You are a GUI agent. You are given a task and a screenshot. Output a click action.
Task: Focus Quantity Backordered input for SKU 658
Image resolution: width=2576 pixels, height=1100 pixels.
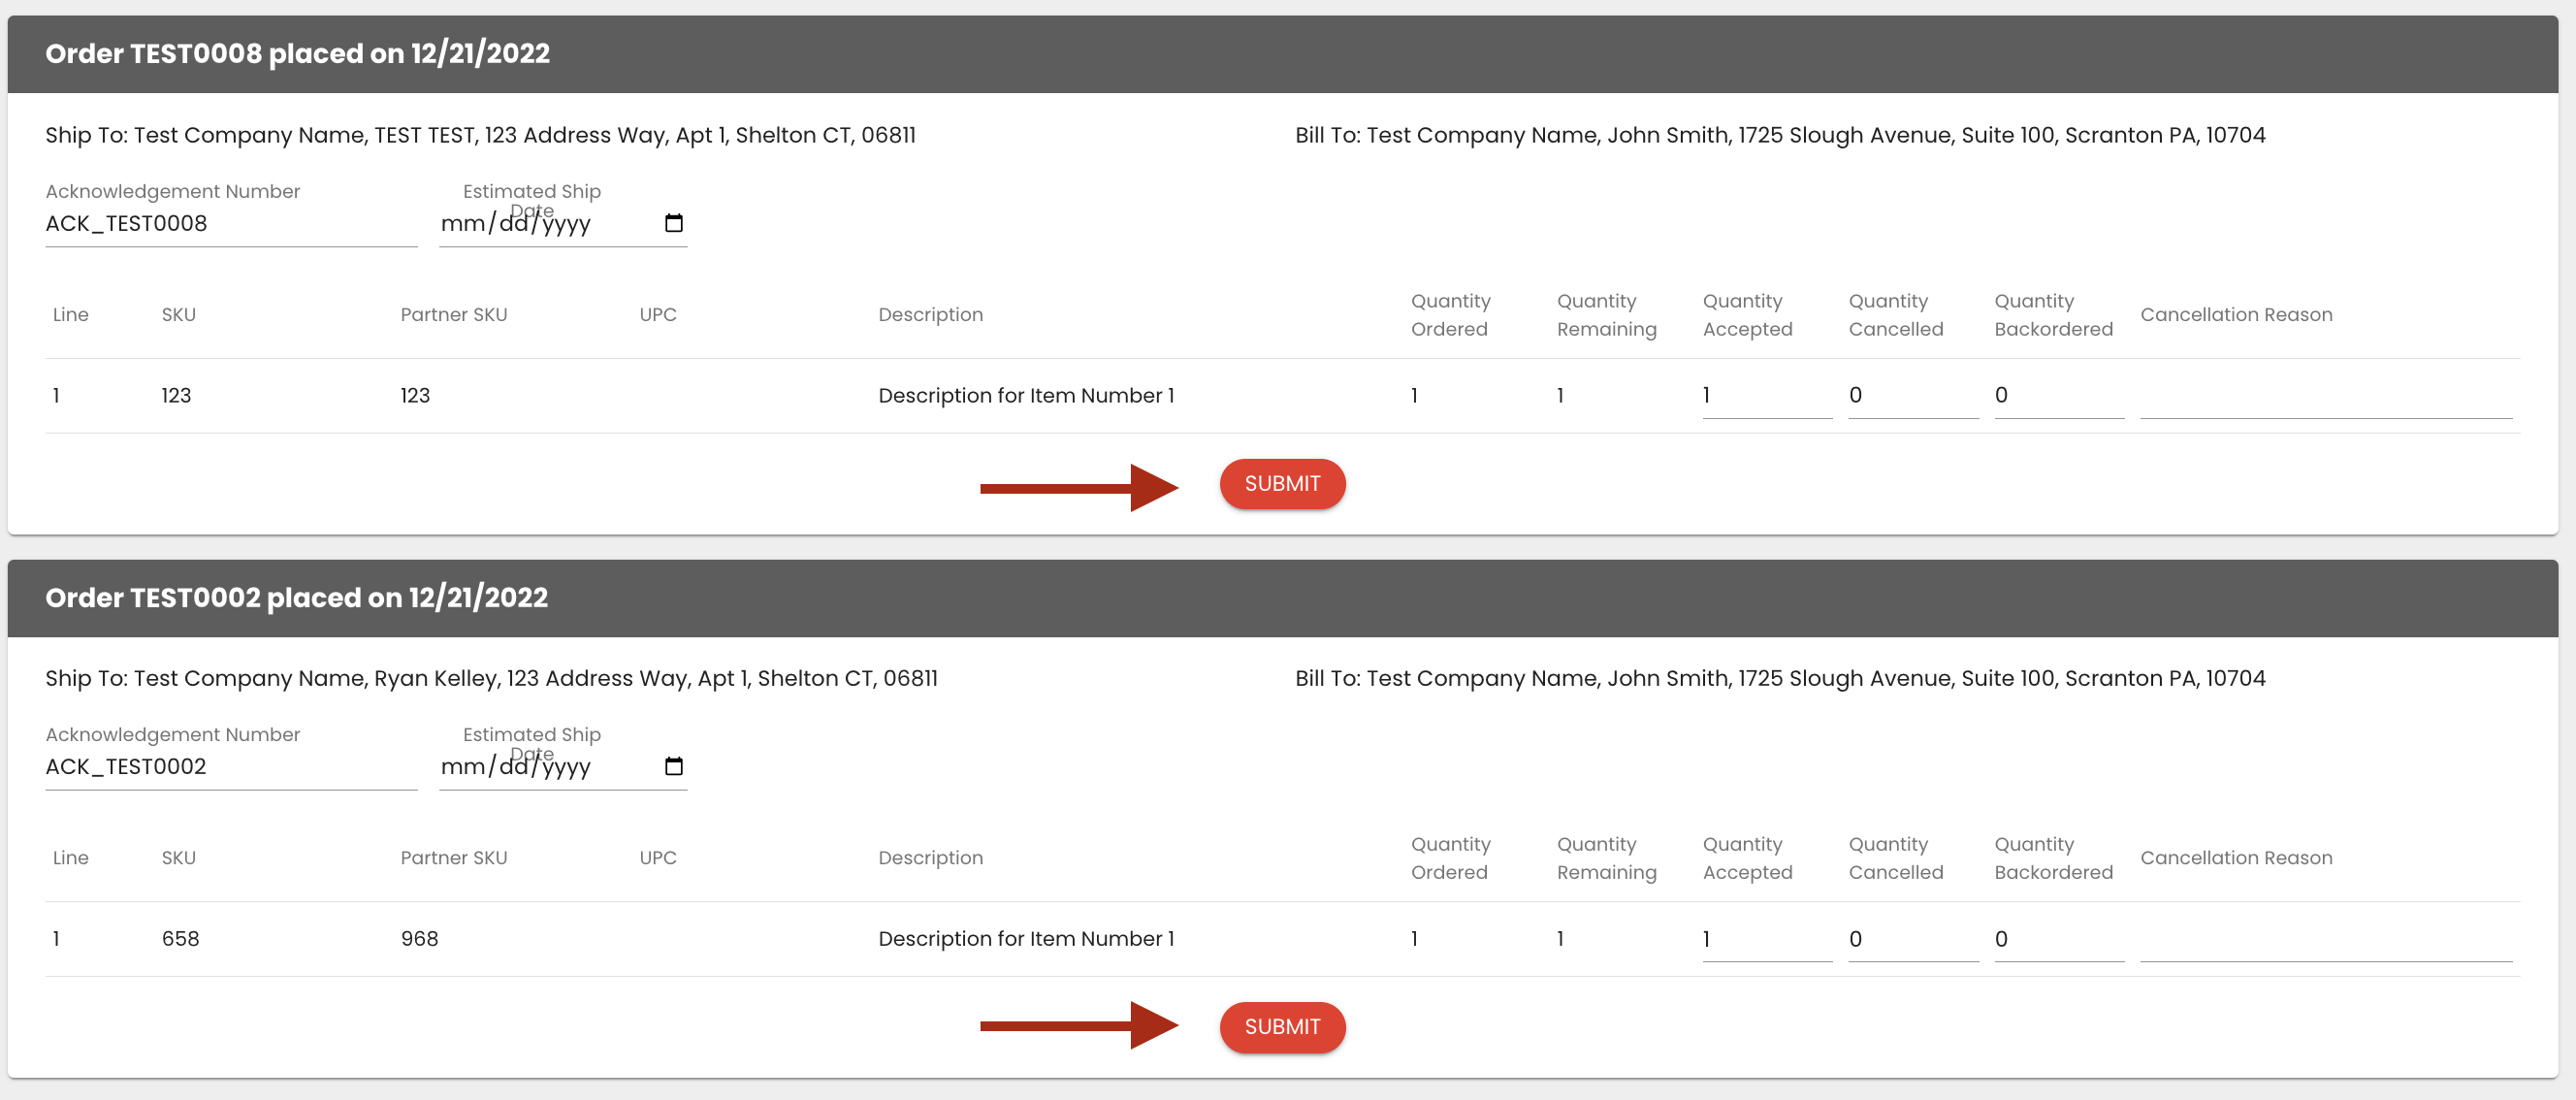click(x=2058, y=940)
